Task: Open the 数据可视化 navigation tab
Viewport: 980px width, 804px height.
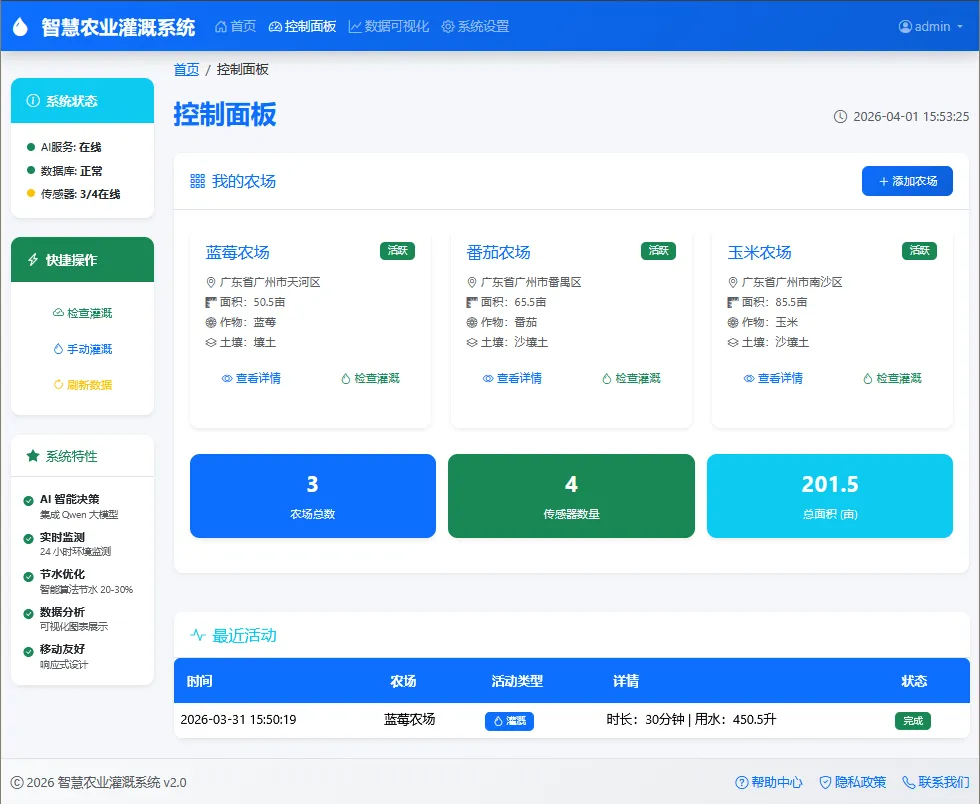Action: click(389, 26)
